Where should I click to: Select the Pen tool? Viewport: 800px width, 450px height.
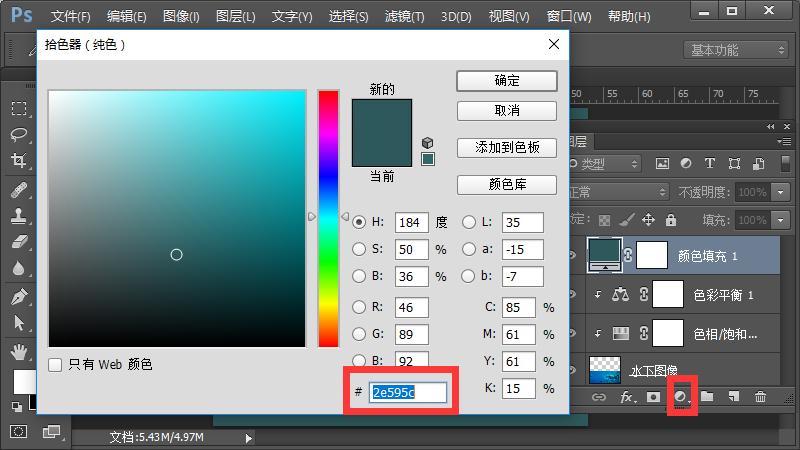pos(19,296)
